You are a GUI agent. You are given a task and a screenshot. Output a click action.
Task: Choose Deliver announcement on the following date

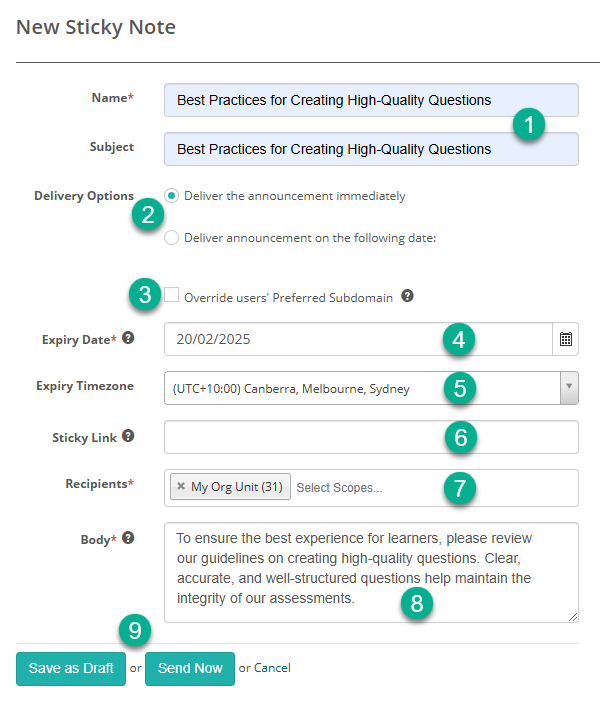tap(172, 237)
